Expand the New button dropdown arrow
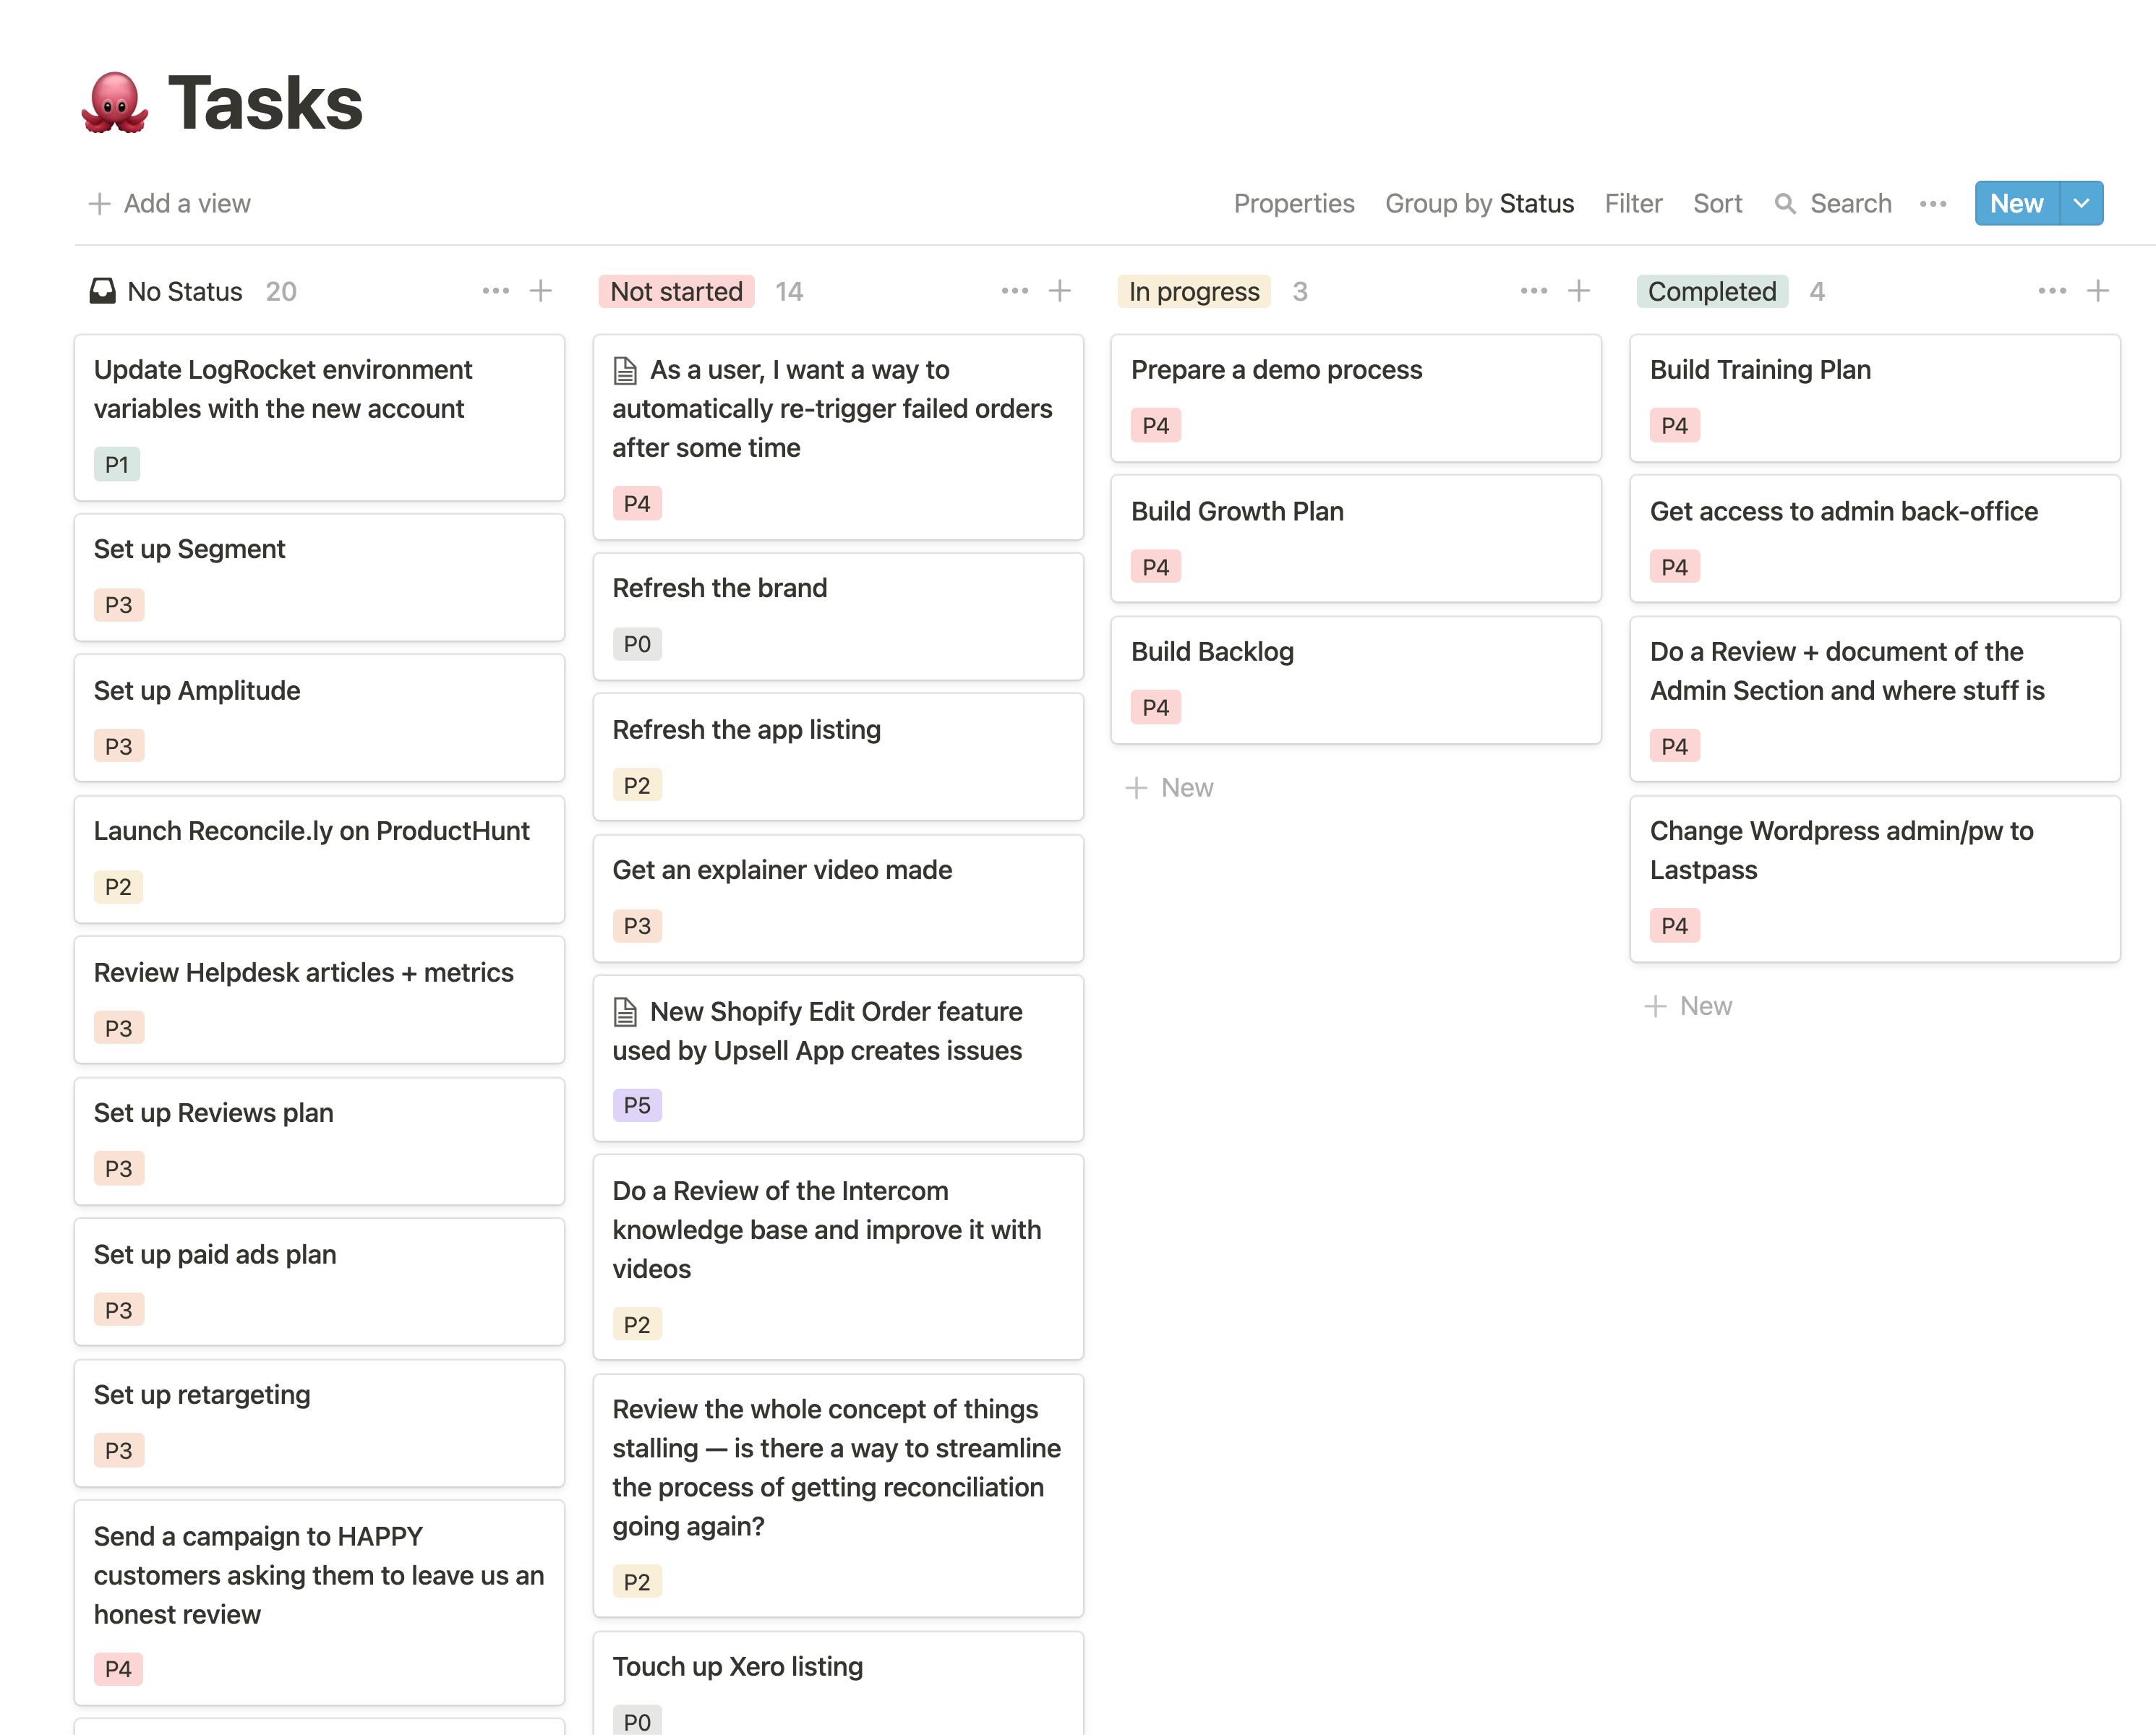 click(x=2082, y=204)
